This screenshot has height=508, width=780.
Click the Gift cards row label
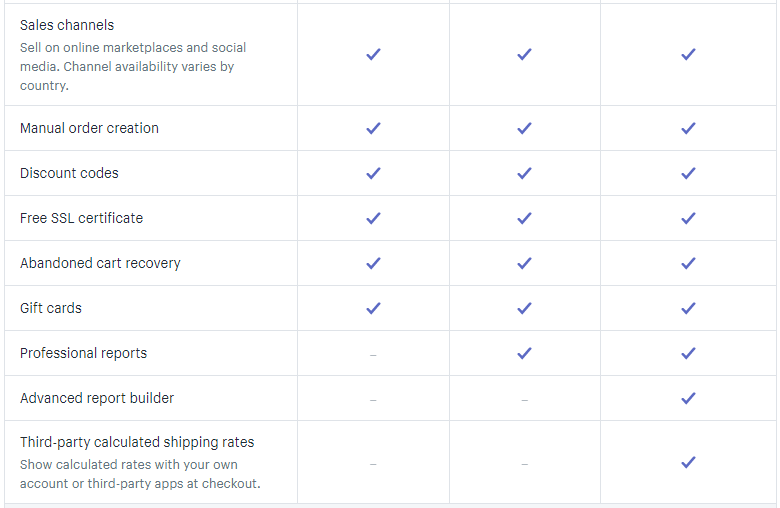[x=51, y=308]
